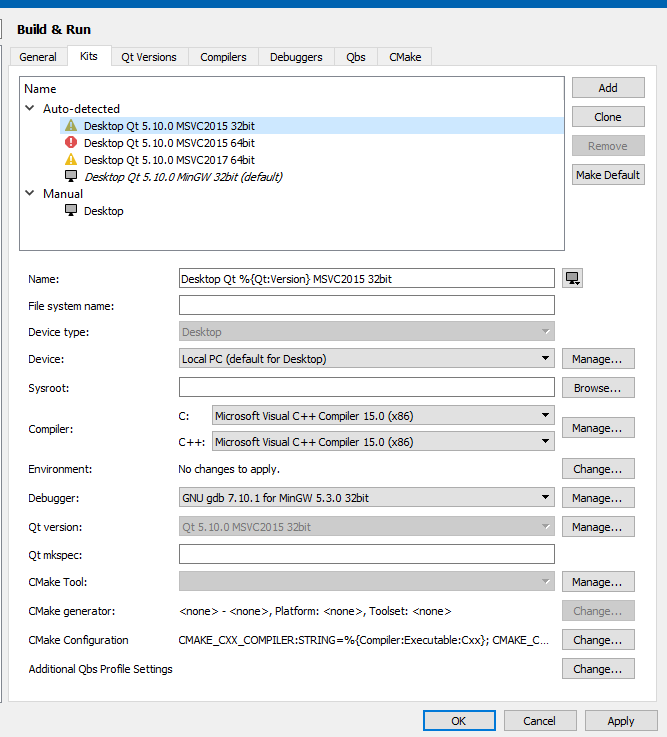This screenshot has height=737, width=667.
Task: Click monitor icon of manual Desktop kit
Action: pyautogui.click(x=71, y=210)
